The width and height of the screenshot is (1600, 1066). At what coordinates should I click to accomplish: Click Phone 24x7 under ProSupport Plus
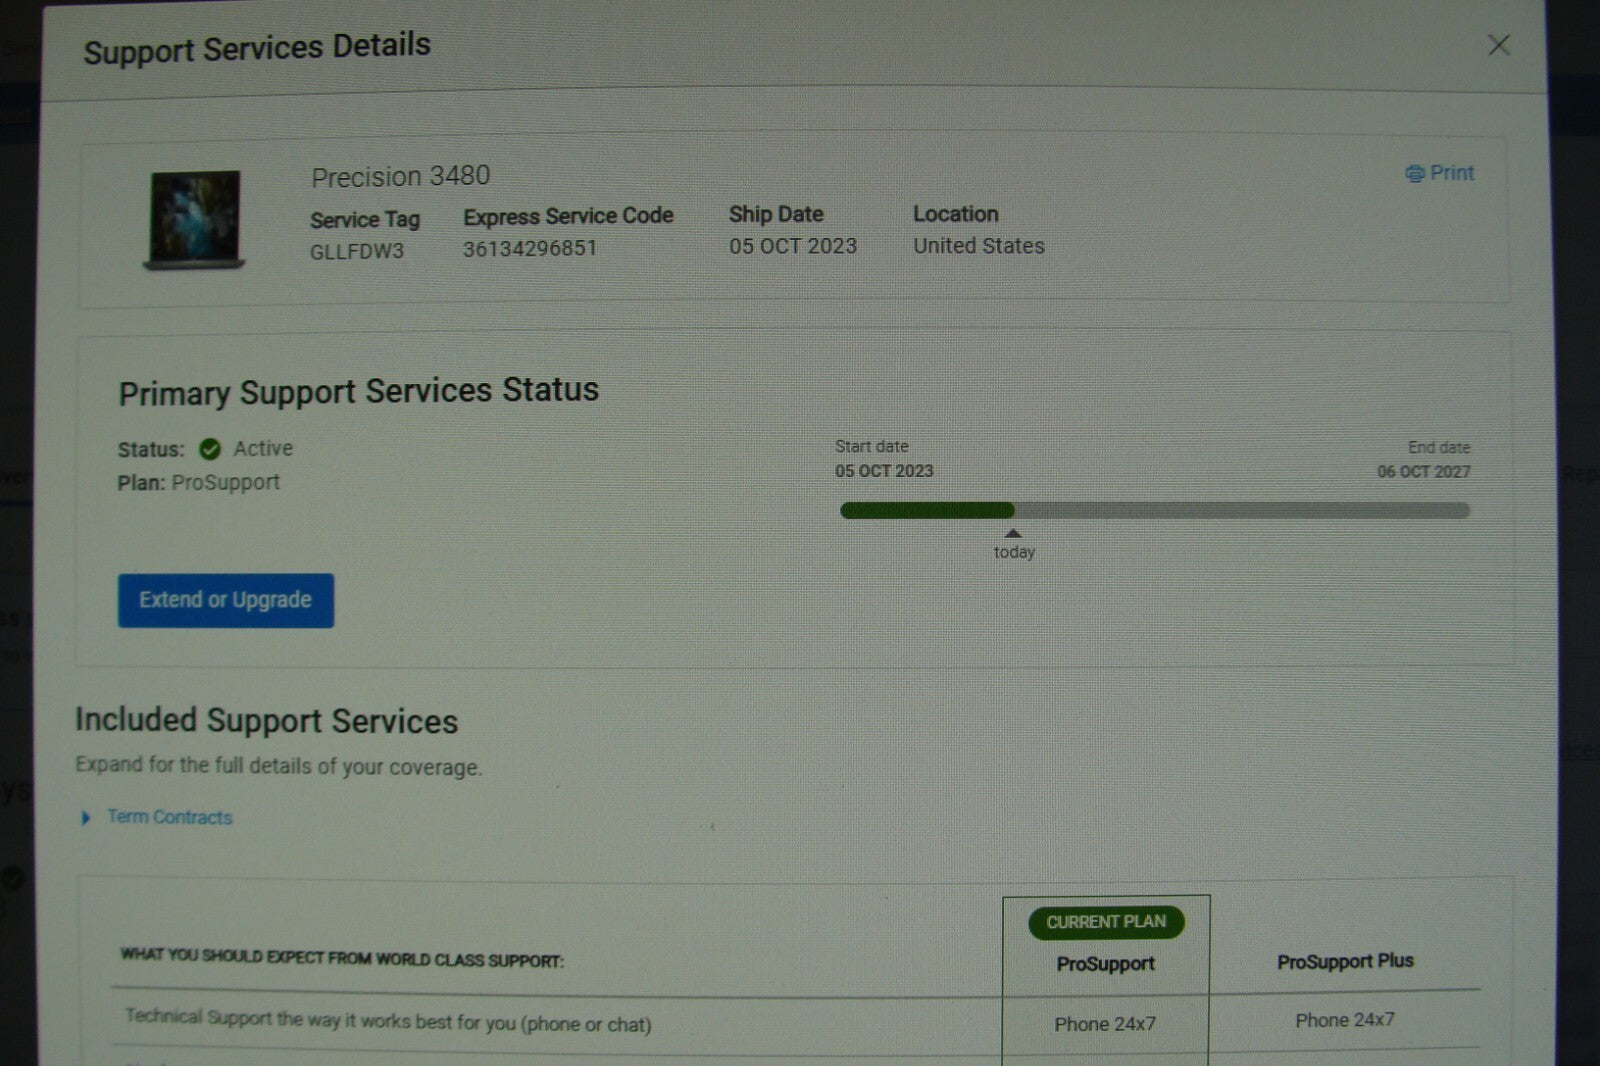pyautogui.click(x=1344, y=1020)
